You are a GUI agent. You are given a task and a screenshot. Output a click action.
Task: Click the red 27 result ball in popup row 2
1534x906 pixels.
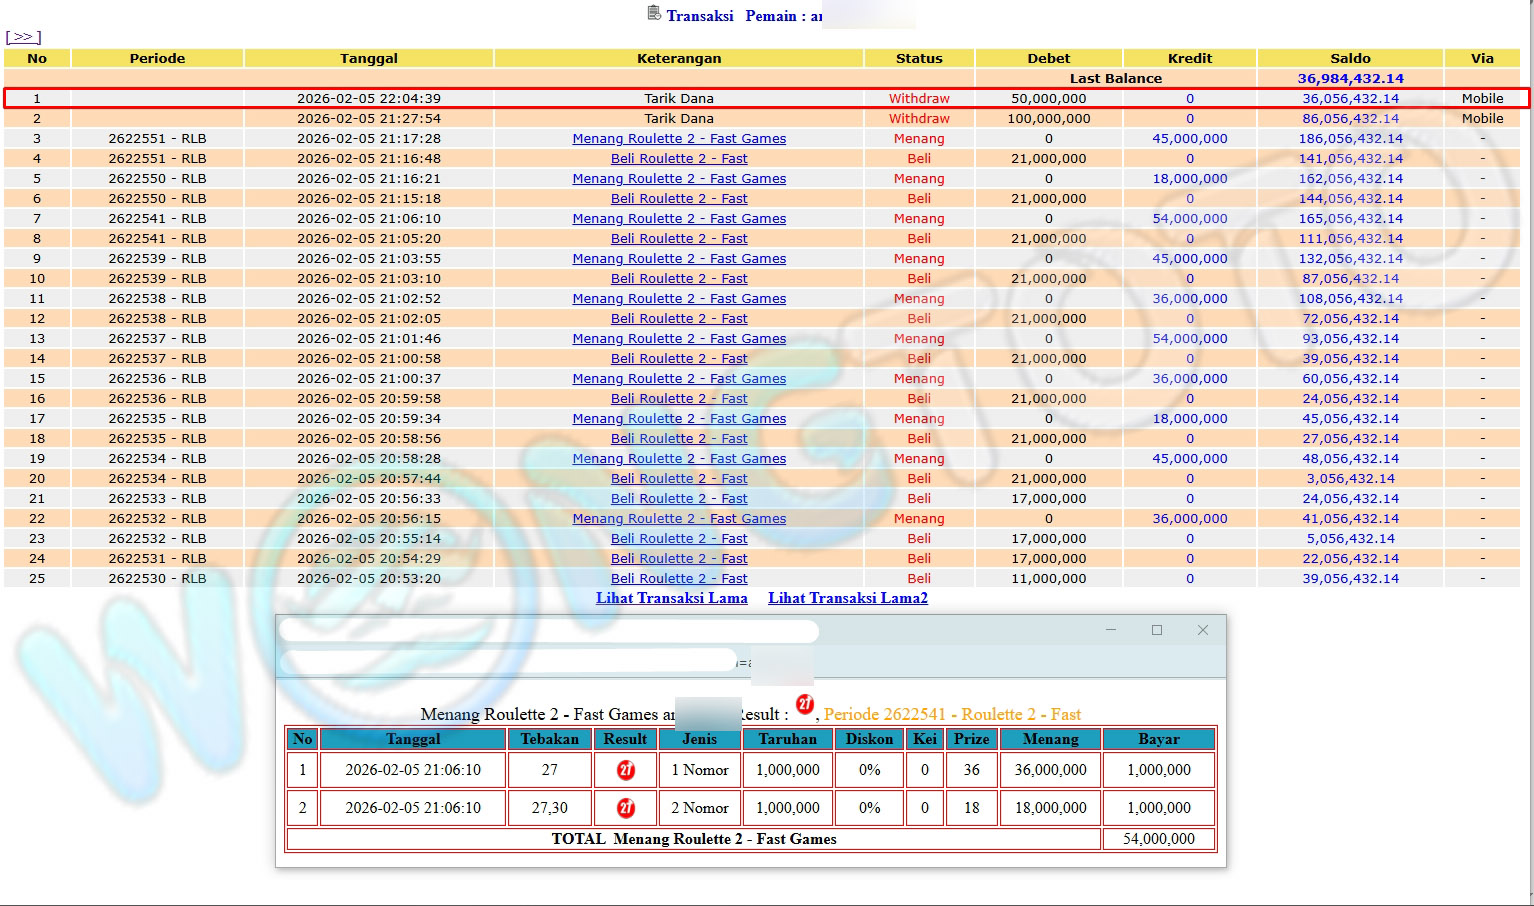626,808
